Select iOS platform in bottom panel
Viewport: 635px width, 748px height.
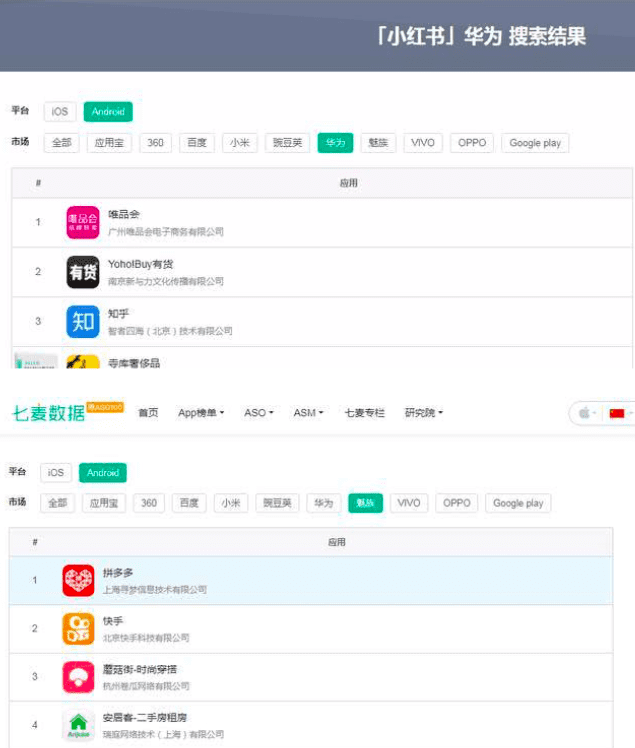[56, 473]
